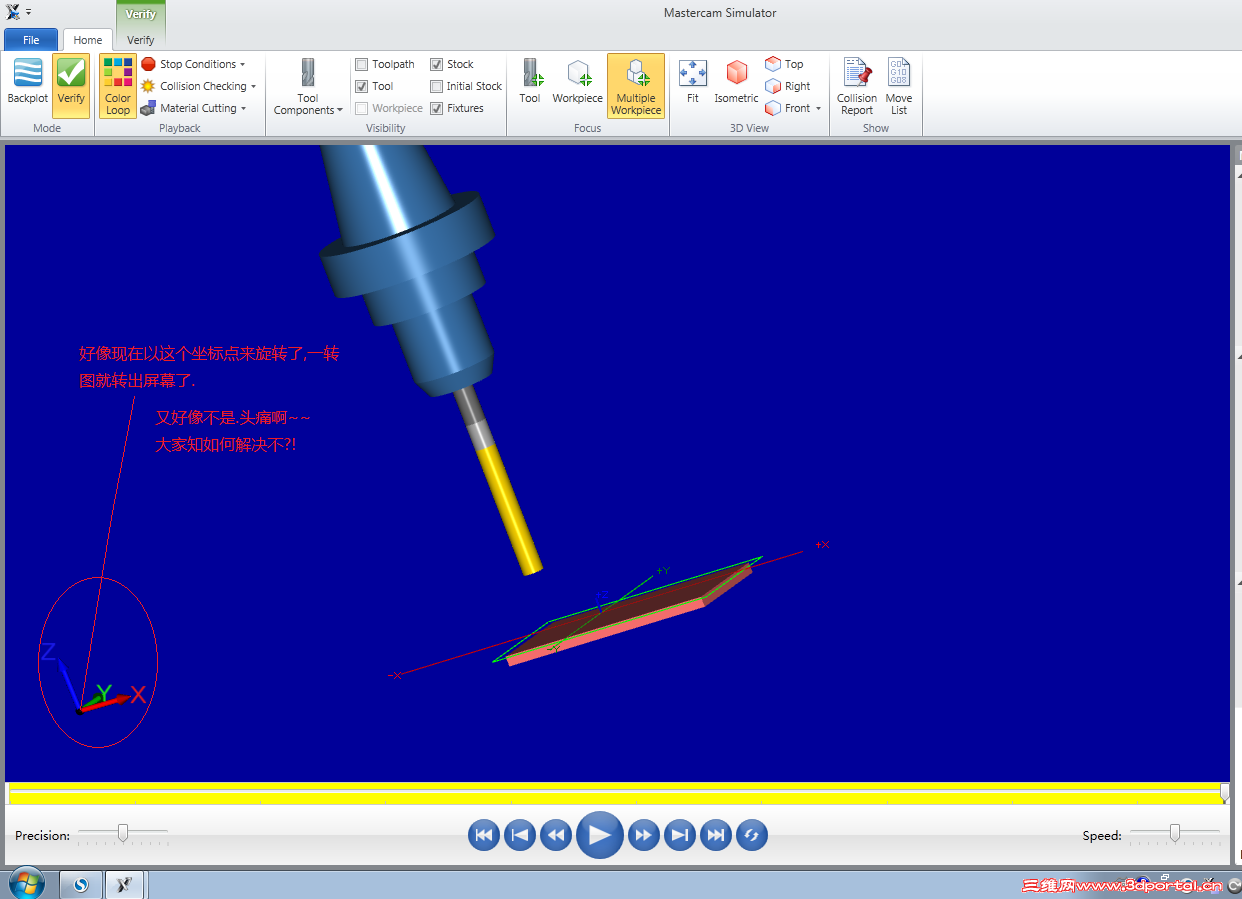Expand the Tool Components dropdown arrow
This screenshot has height=899, width=1242.
tap(340, 110)
